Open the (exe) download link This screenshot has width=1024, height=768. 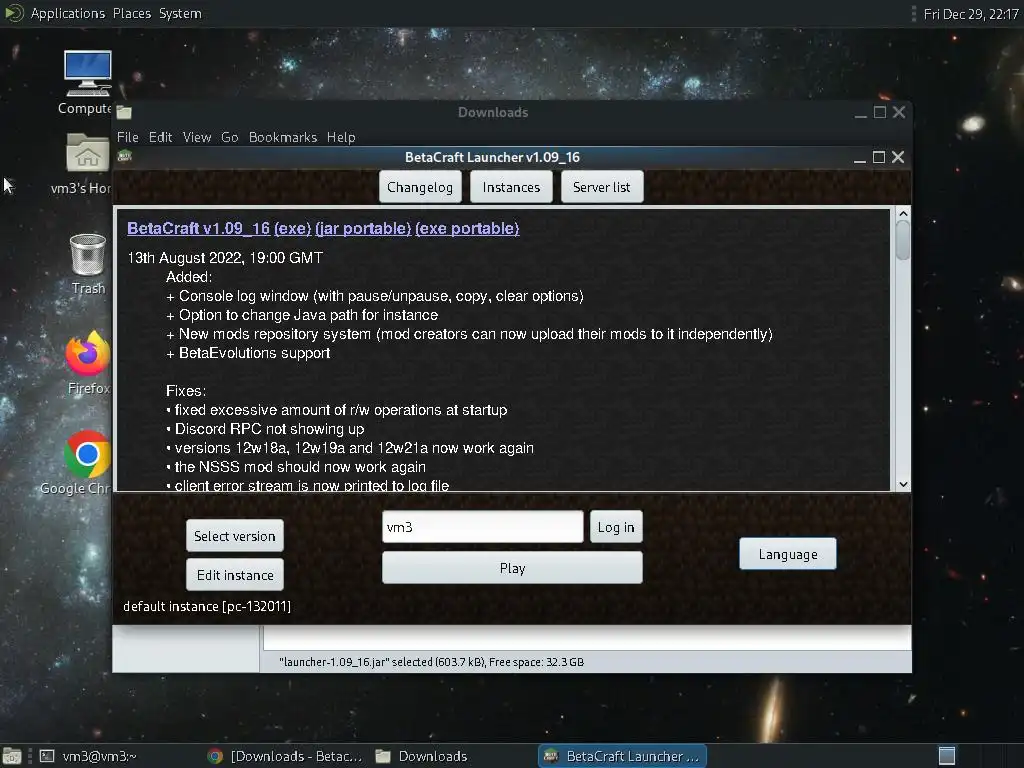point(293,229)
